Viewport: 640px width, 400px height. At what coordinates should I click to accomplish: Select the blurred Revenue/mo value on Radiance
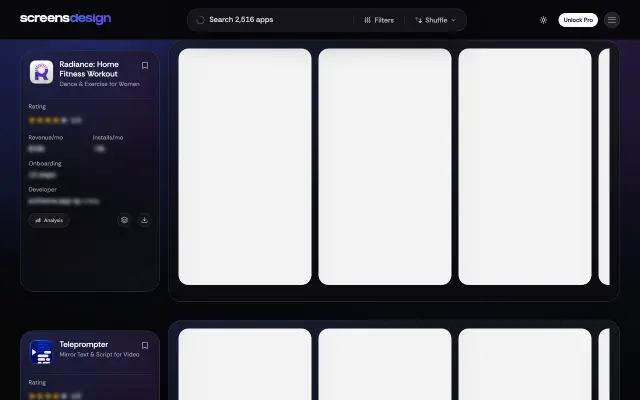pyautogui.click(x=36, y=149)
